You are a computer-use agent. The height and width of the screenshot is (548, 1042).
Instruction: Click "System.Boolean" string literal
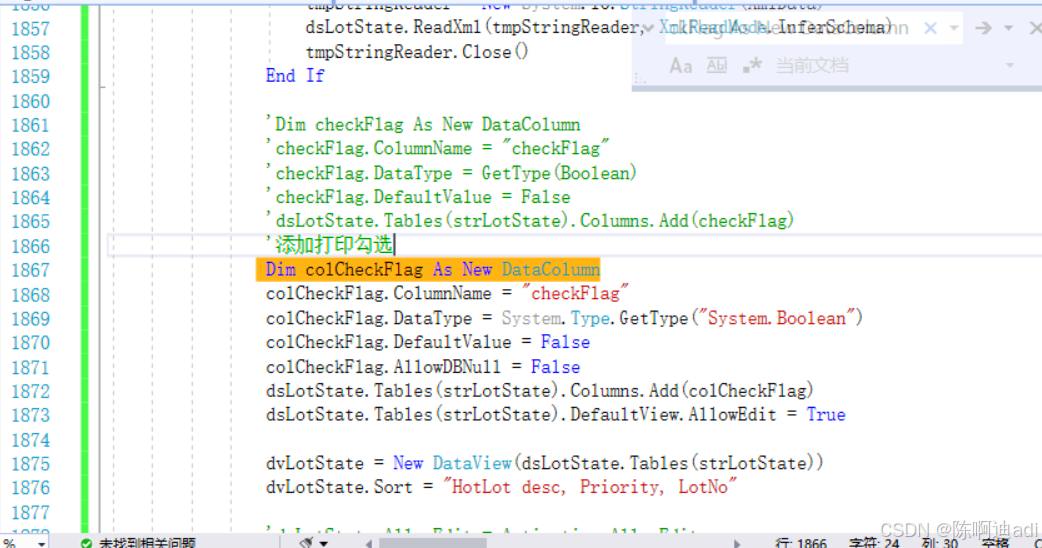click(777, 318)
